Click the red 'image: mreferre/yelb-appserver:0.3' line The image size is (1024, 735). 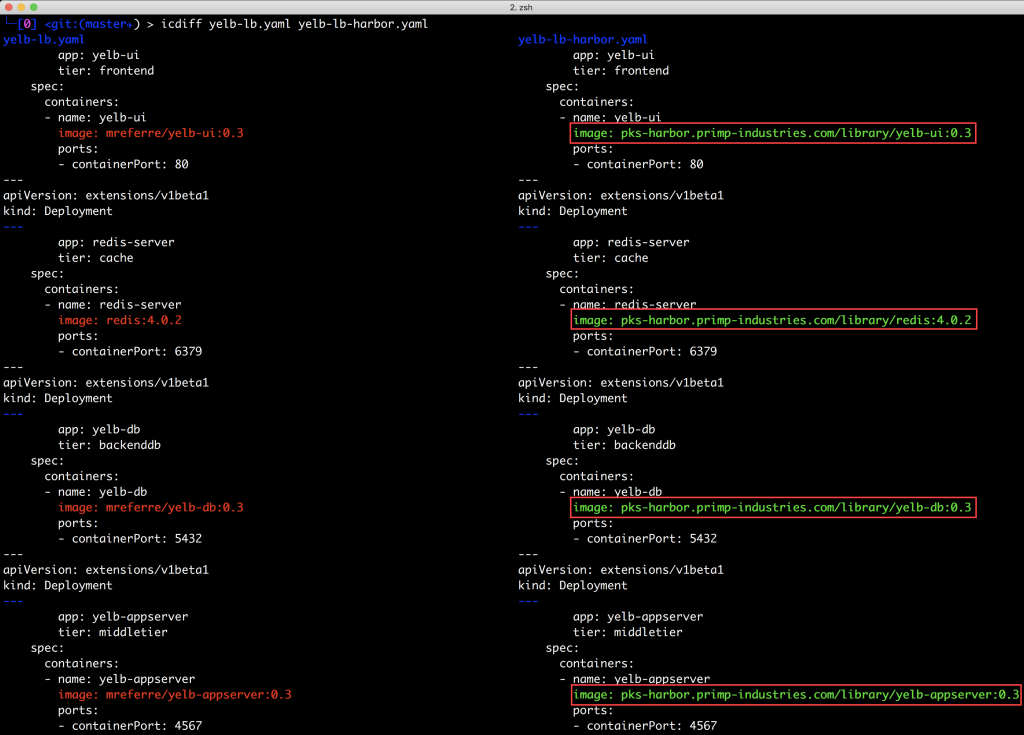point(175,694)
